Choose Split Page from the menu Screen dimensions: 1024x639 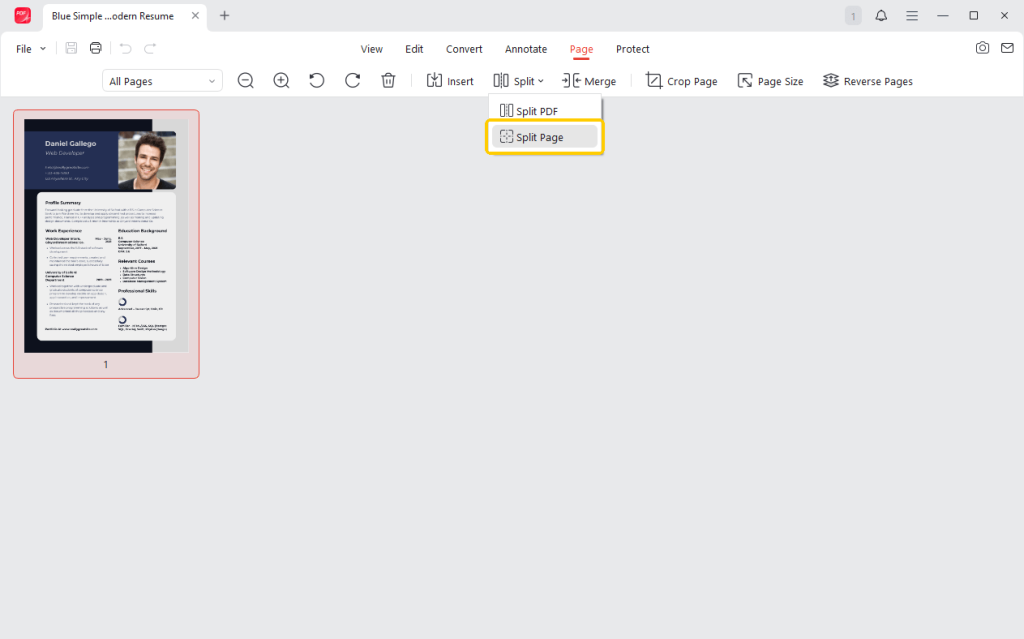pyautogui.click(x=544, y=136)
